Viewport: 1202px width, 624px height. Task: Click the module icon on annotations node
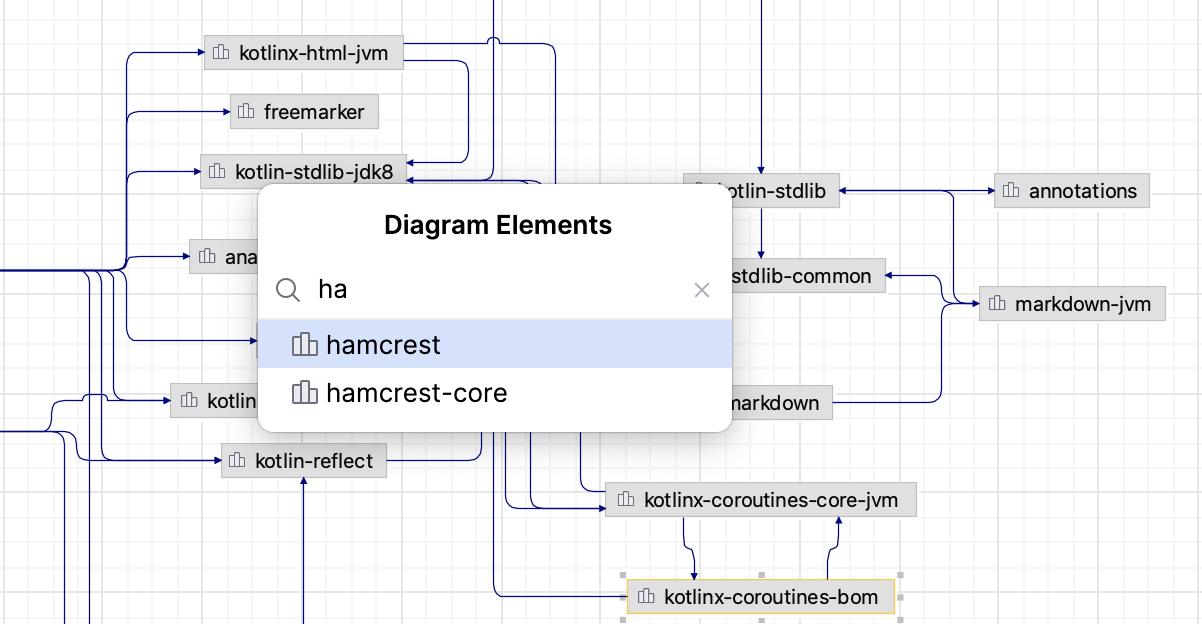[1011, 190]
